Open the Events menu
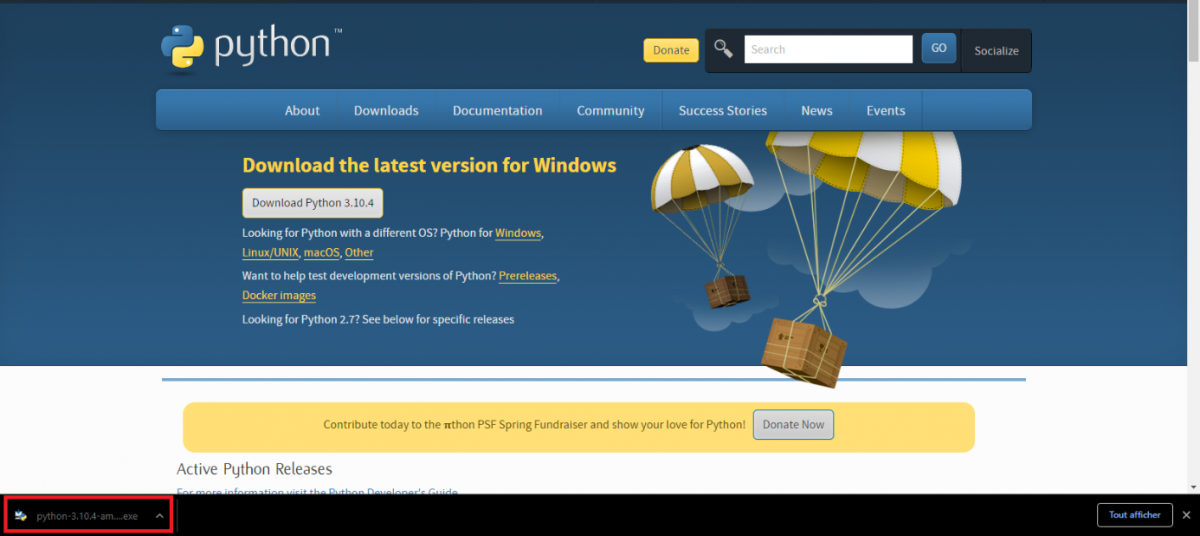Screen dimensions: 1200x536 click(x=885, y=110)
